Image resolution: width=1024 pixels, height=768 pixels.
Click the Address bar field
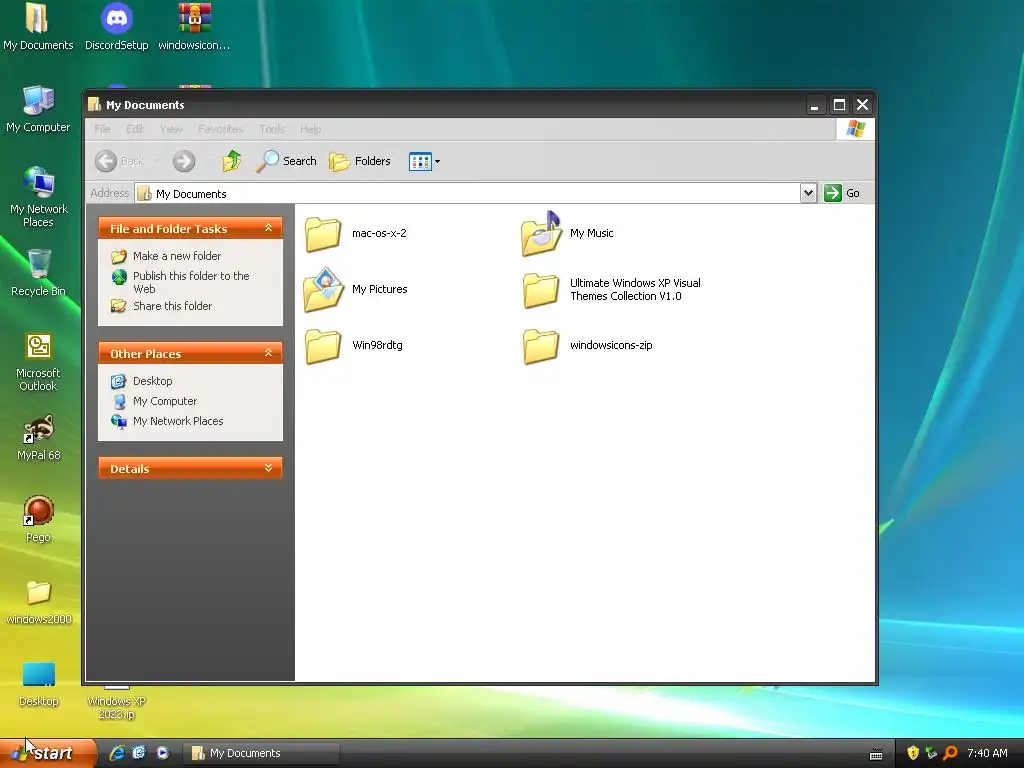(x=468, y=193)
